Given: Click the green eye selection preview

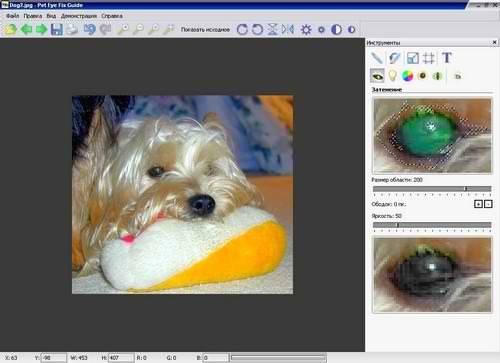Looking at the screenshot, I should 432,135.
